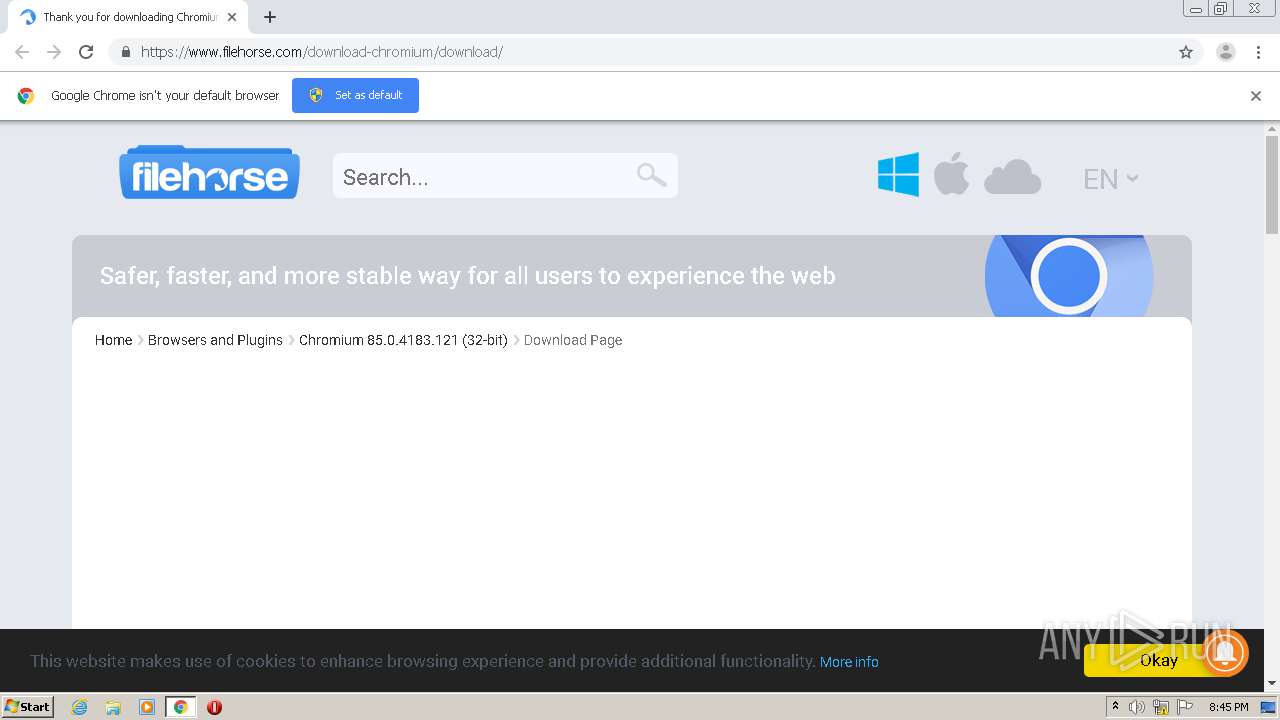The image size is (1280, 720).
Task: Click the Action Center flag icon
Action: point(1185,707)
